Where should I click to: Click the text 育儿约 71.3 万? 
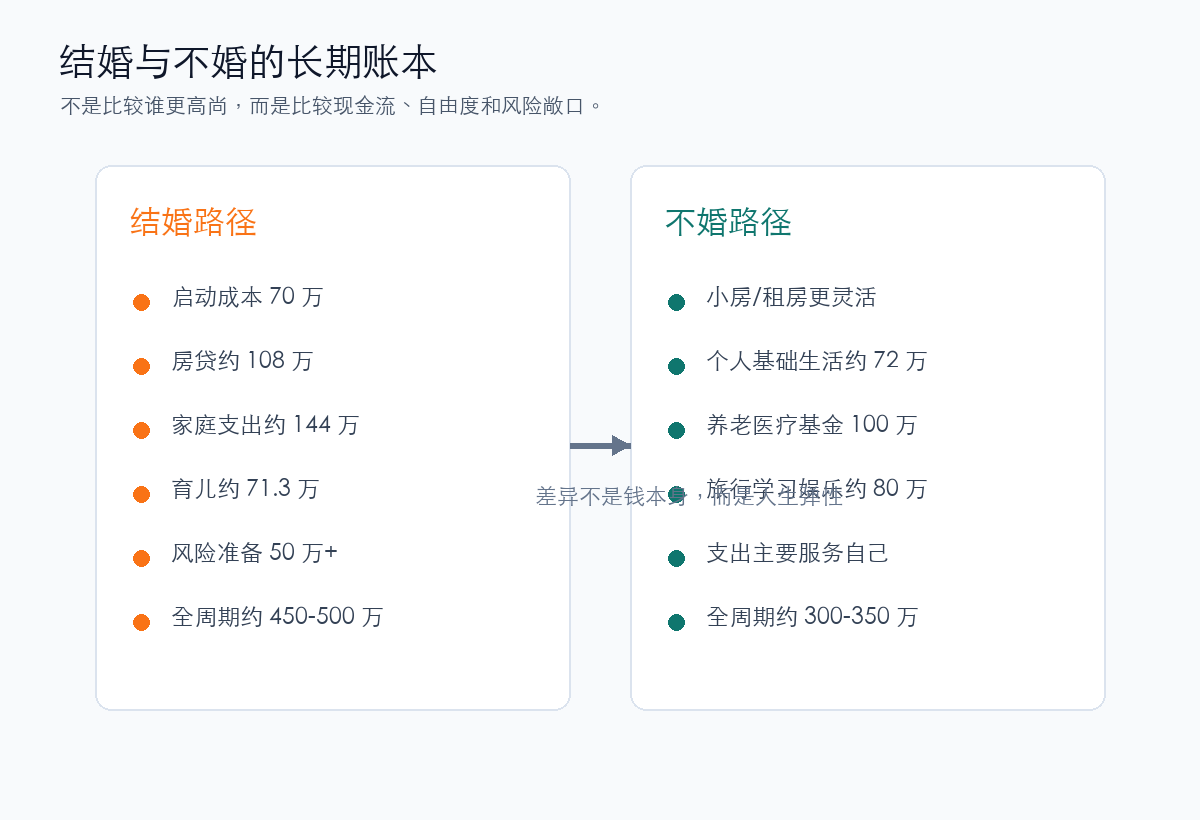[245, 489]
